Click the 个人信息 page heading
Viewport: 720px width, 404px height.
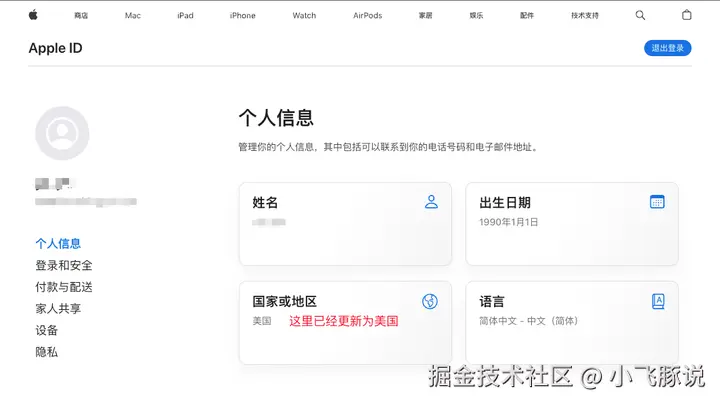(276, 118)
